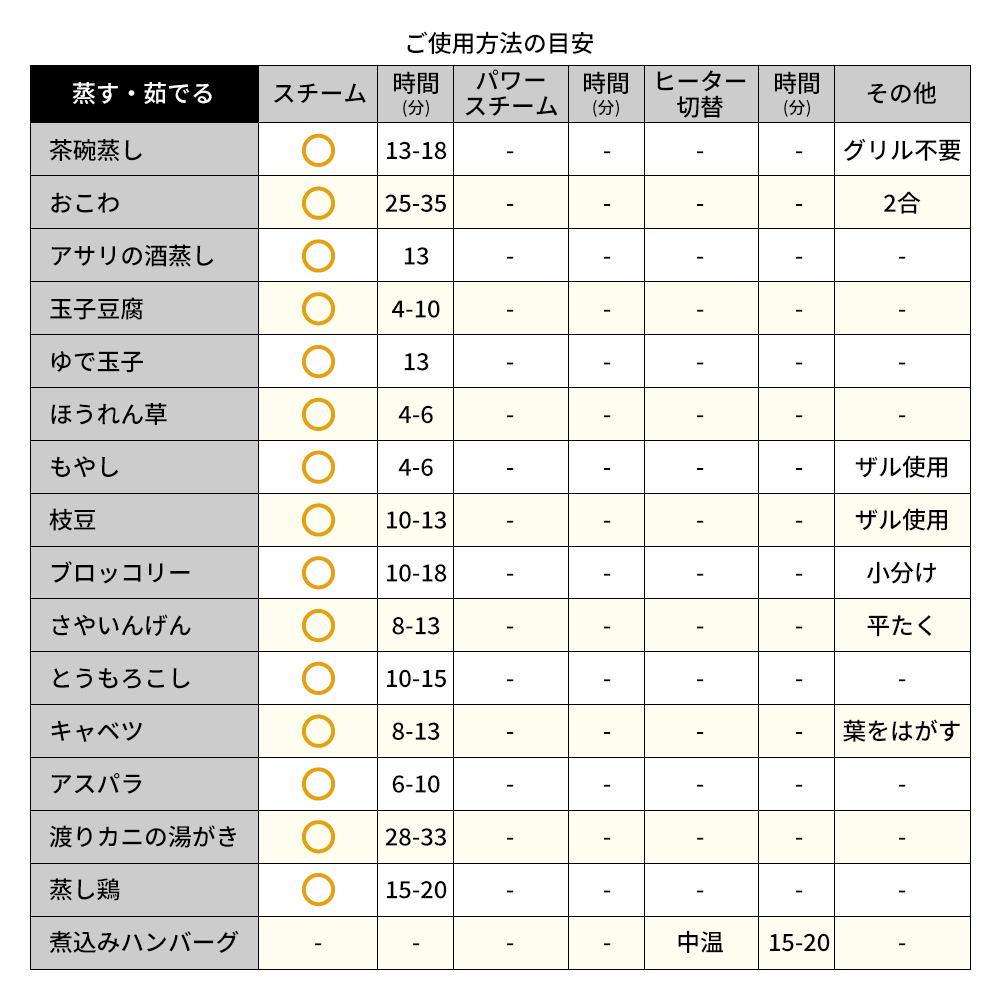Click the 中温 heater setting cell
The image size is (1000, 1000).
coord(701,943)
